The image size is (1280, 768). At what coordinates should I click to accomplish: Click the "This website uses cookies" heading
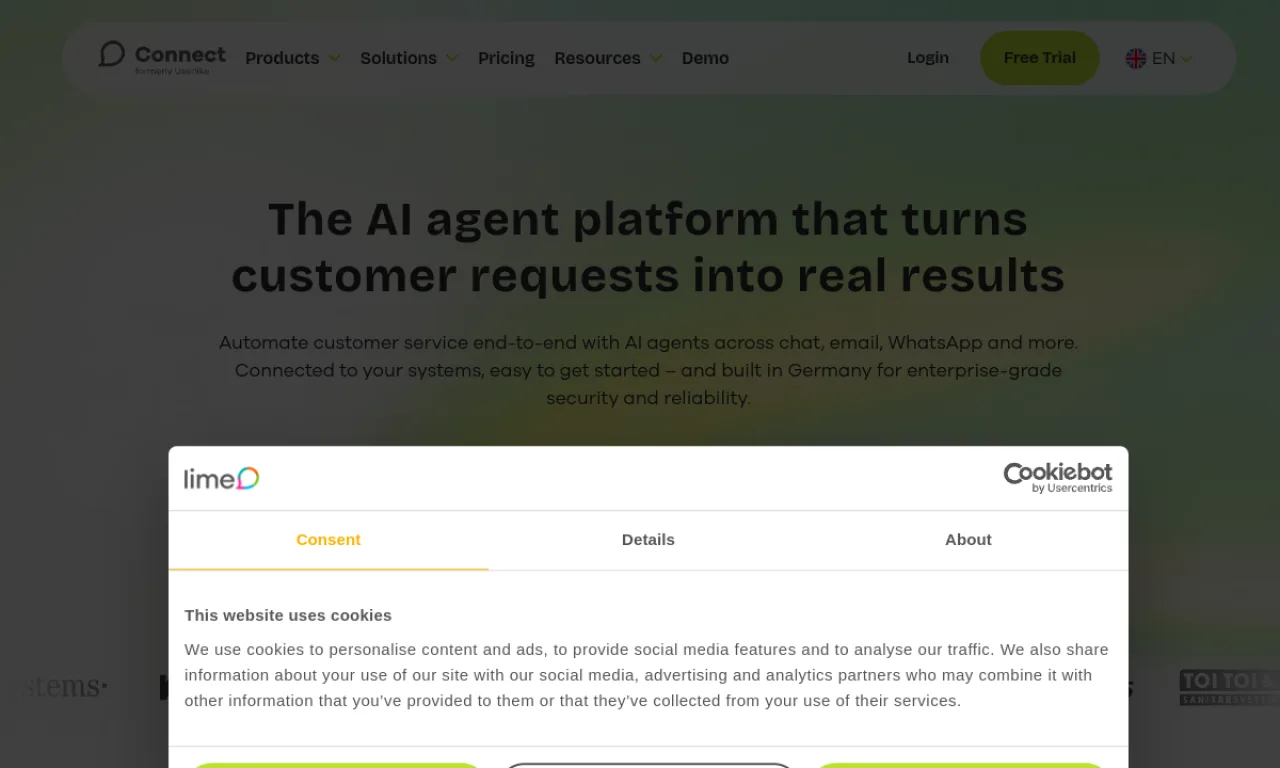pos(288,615)
